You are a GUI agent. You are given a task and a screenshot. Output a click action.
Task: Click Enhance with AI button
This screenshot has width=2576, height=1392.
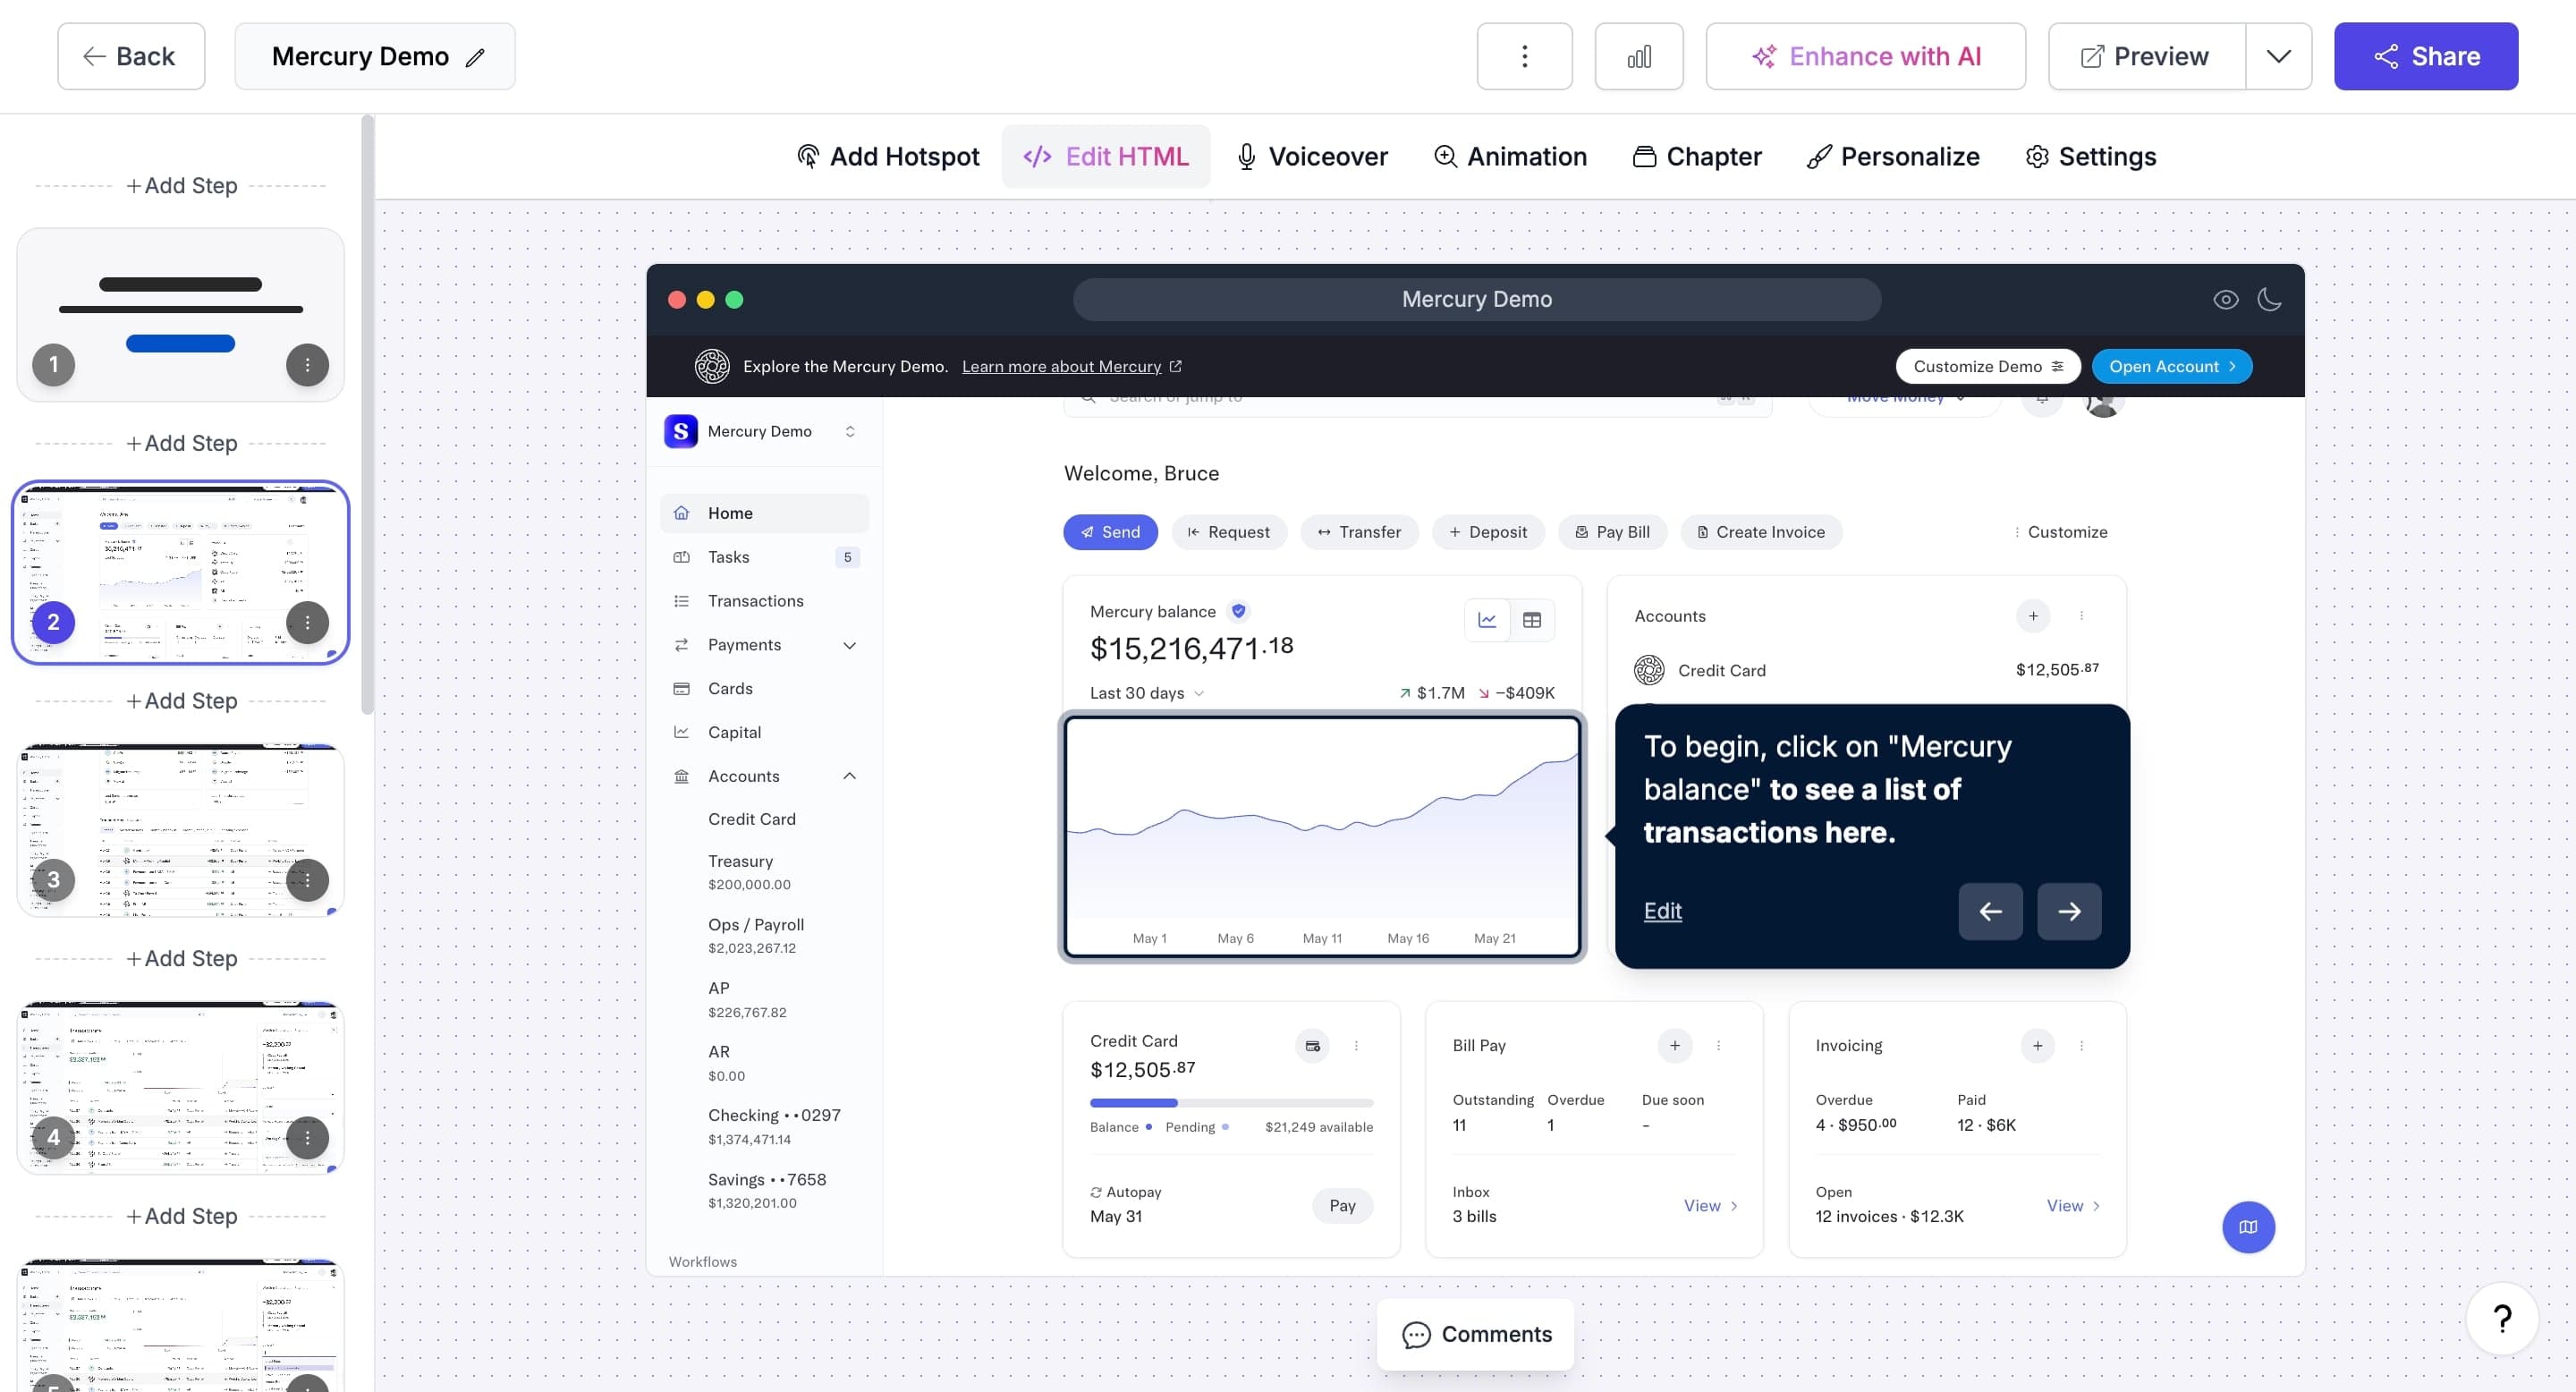[x=1865, y=56]
